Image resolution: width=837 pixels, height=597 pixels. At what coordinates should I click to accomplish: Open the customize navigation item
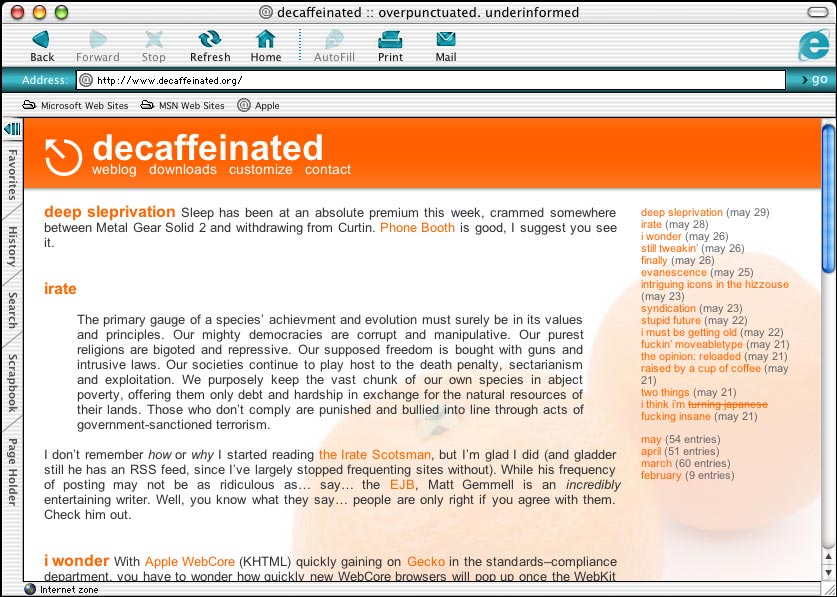[x=260, y=170]
